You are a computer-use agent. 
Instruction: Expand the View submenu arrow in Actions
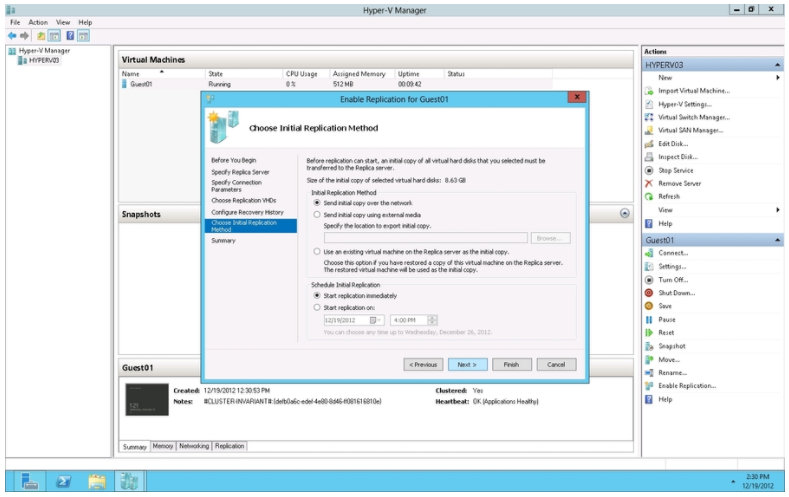click(778, 210)
